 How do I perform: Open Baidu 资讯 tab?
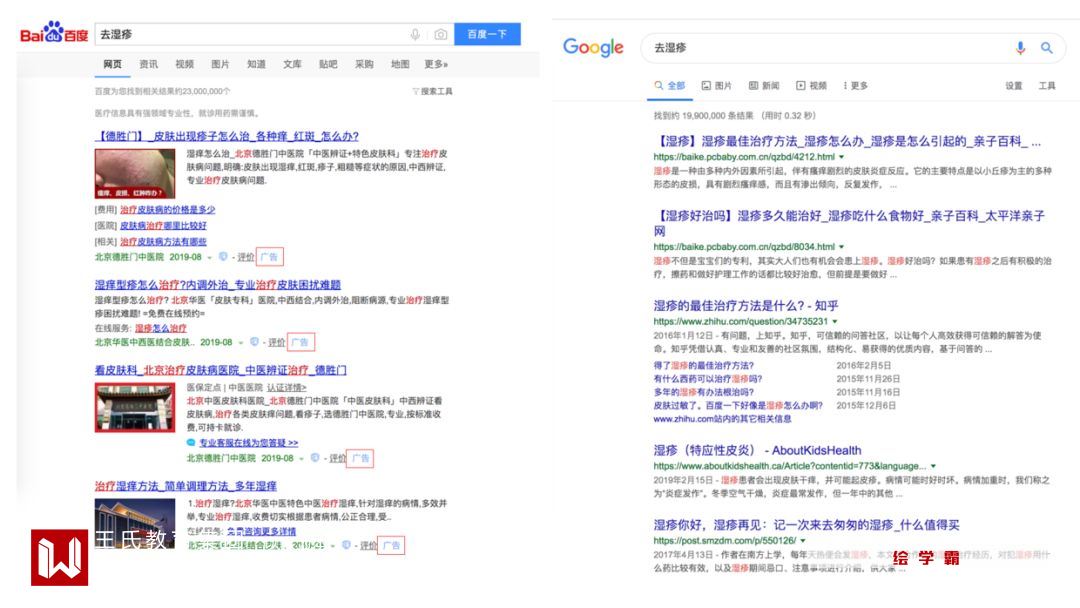click(x=148, y=64)
